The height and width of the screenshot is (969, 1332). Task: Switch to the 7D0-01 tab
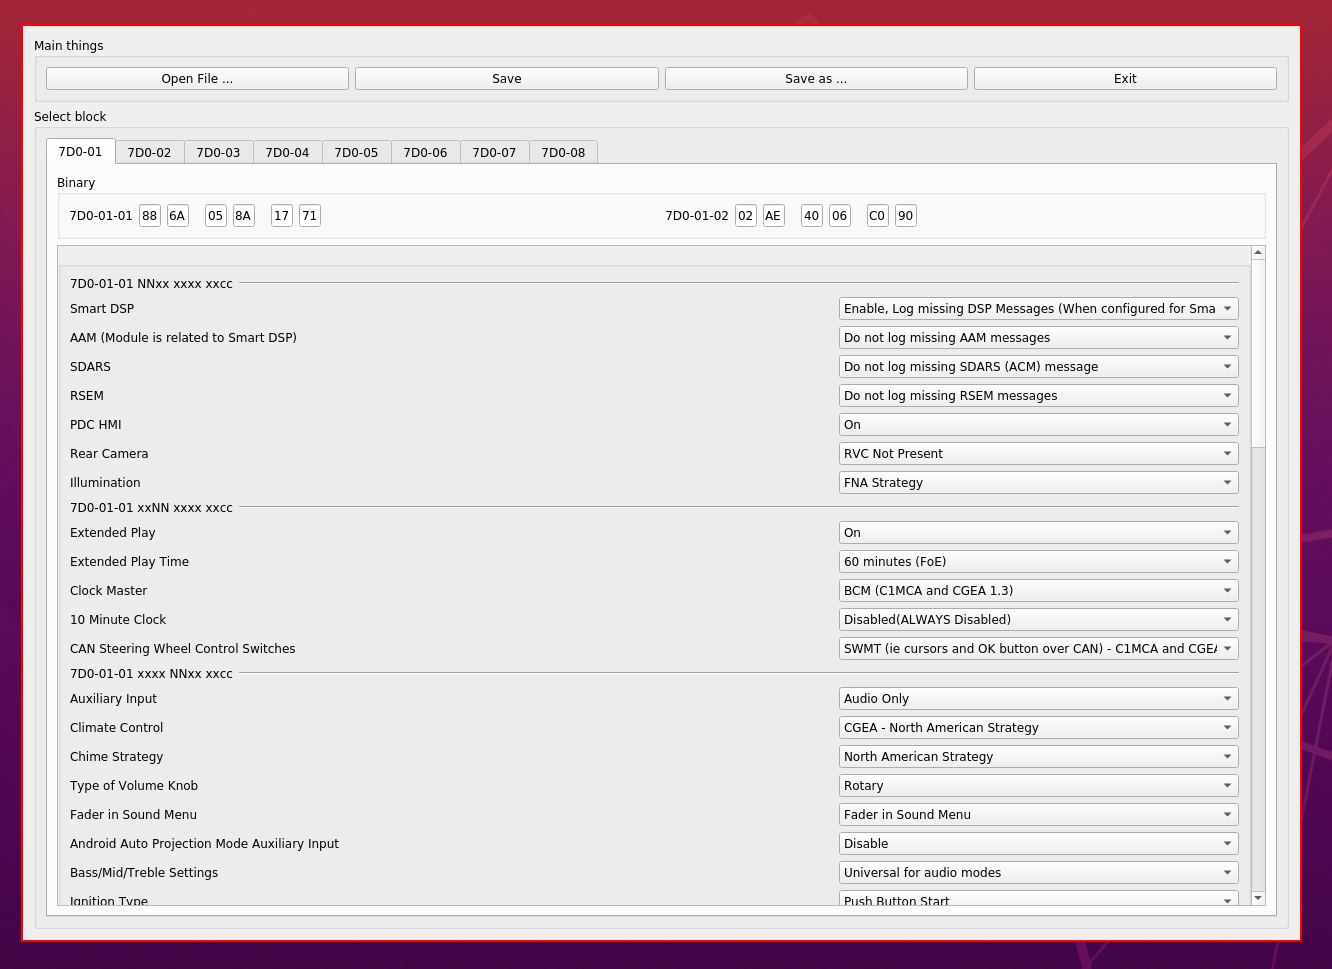point(80,152)
